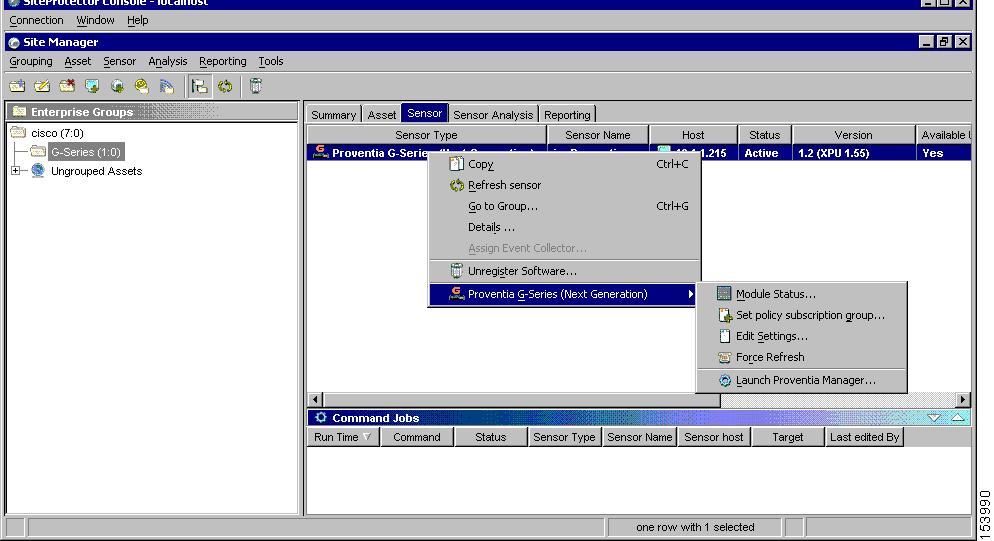Open Module Status… from the submenu
994x541 pixels.
802,294
